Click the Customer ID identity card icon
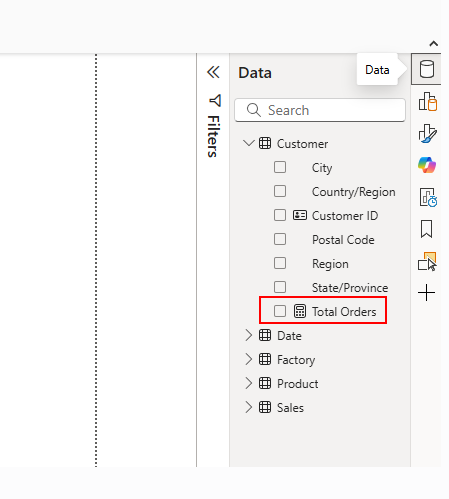 coord(300,215)
